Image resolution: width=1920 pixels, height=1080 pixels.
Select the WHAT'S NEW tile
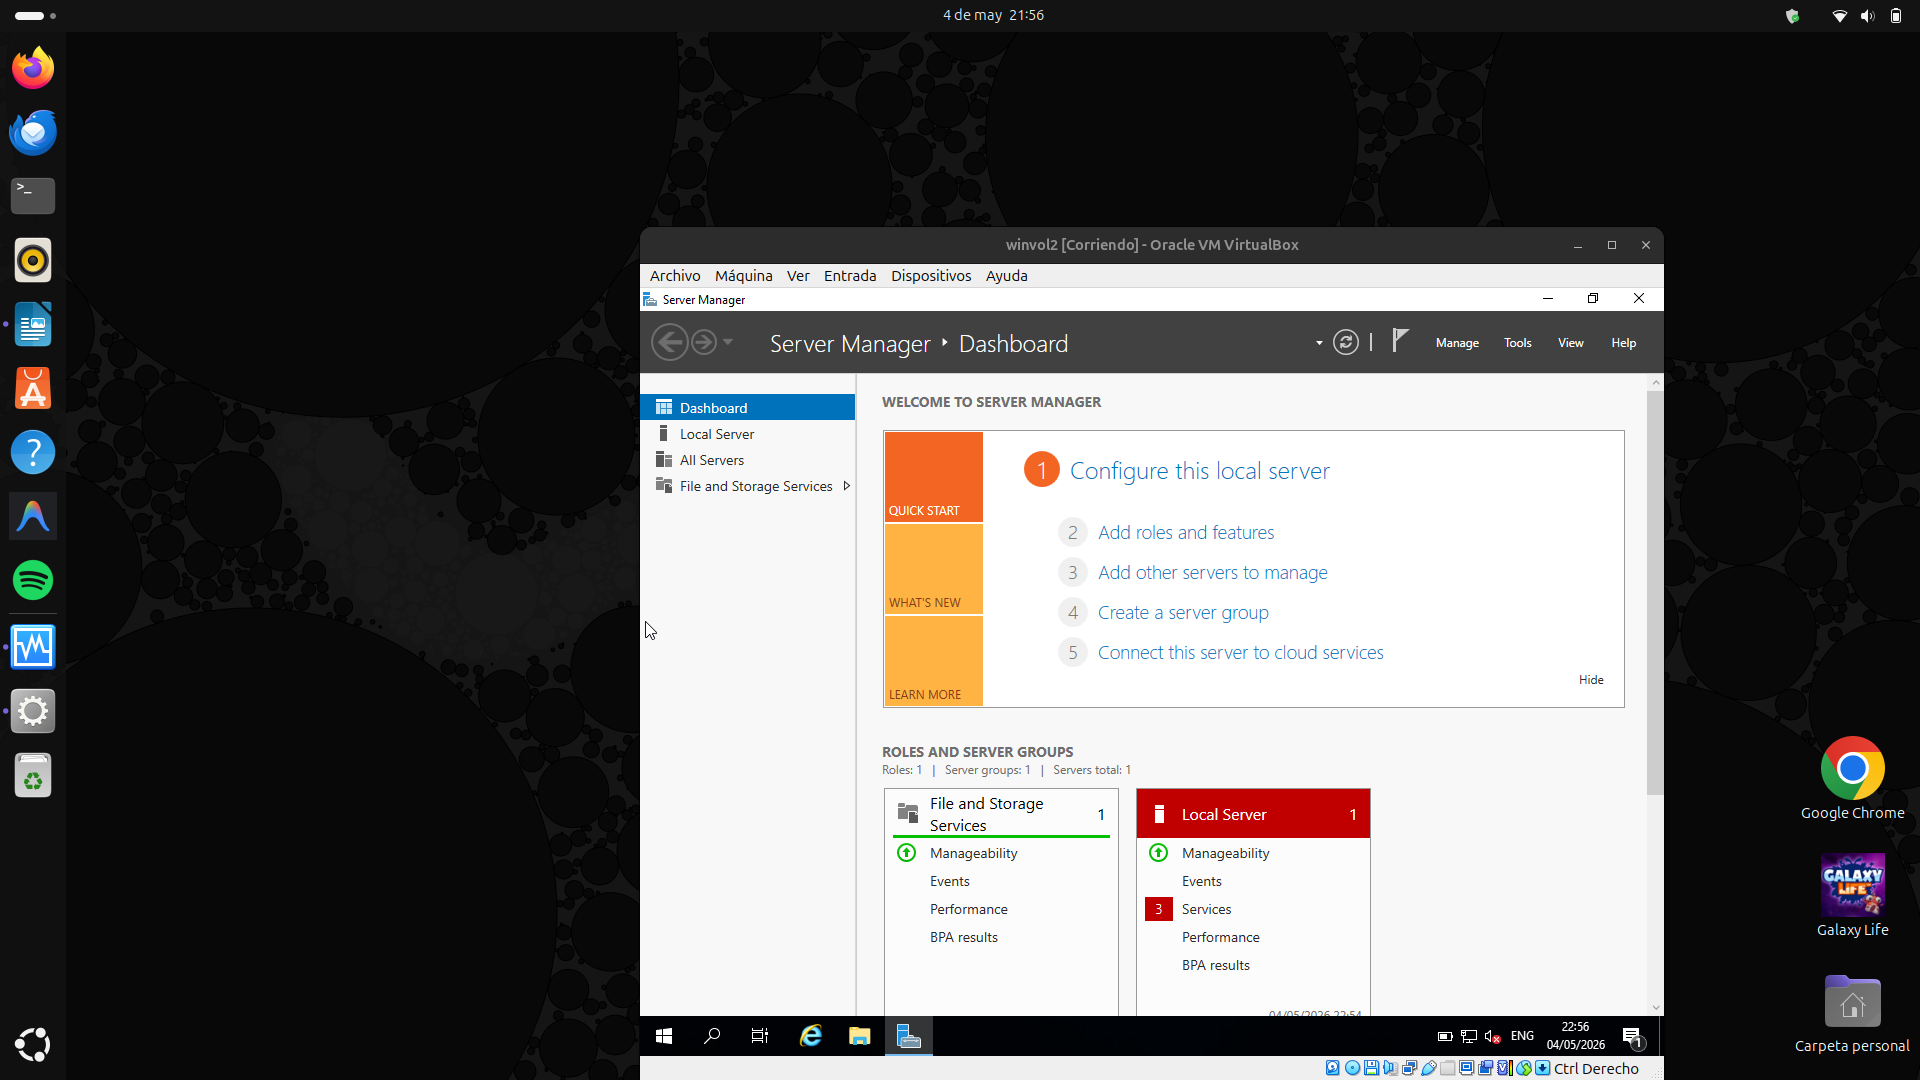click(934, 568)
